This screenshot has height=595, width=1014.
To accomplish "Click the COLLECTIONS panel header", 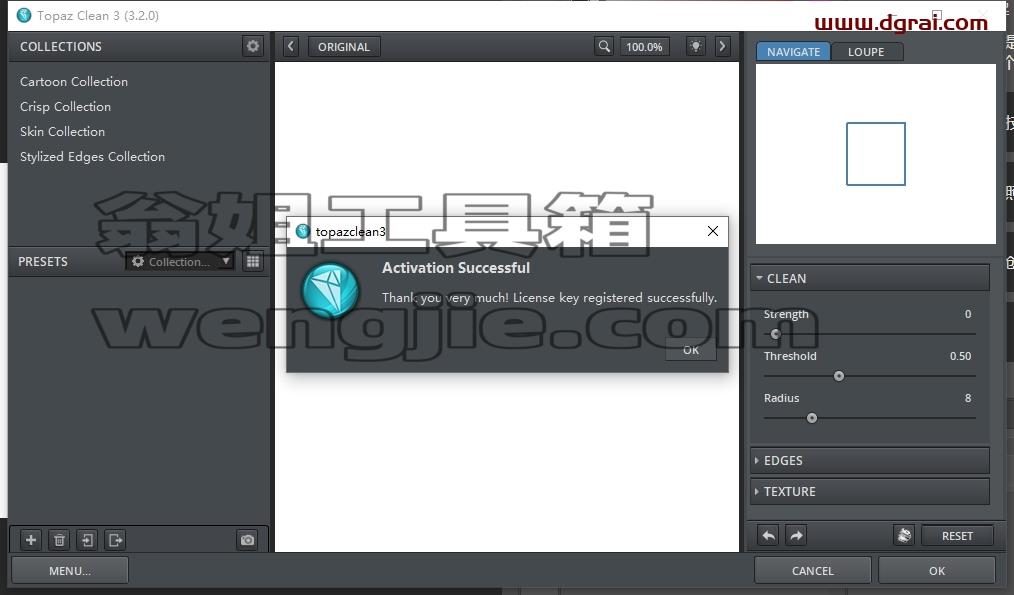I will coord(61,47).
